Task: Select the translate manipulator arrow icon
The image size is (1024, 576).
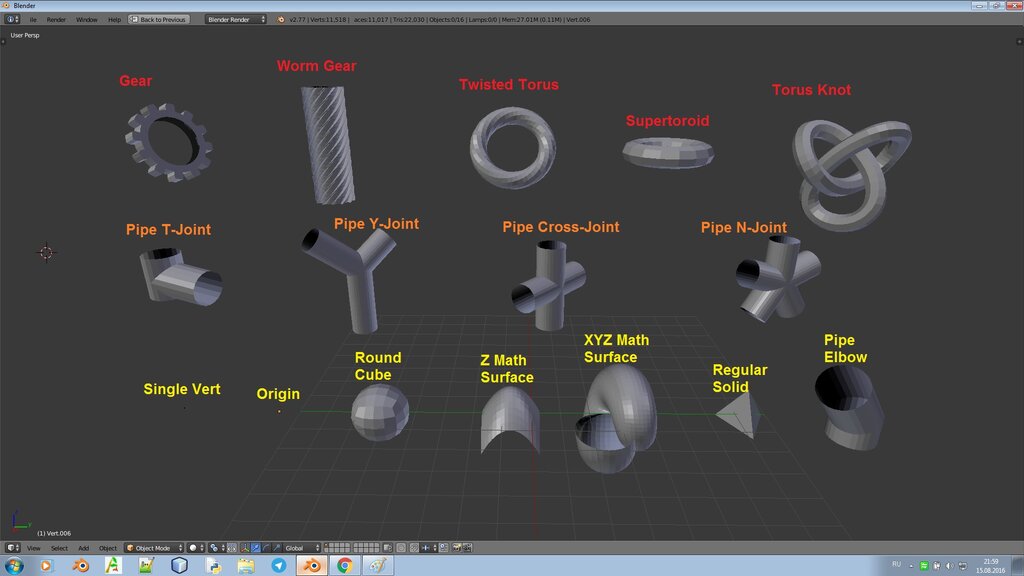Action: click(x=255, y=548)
